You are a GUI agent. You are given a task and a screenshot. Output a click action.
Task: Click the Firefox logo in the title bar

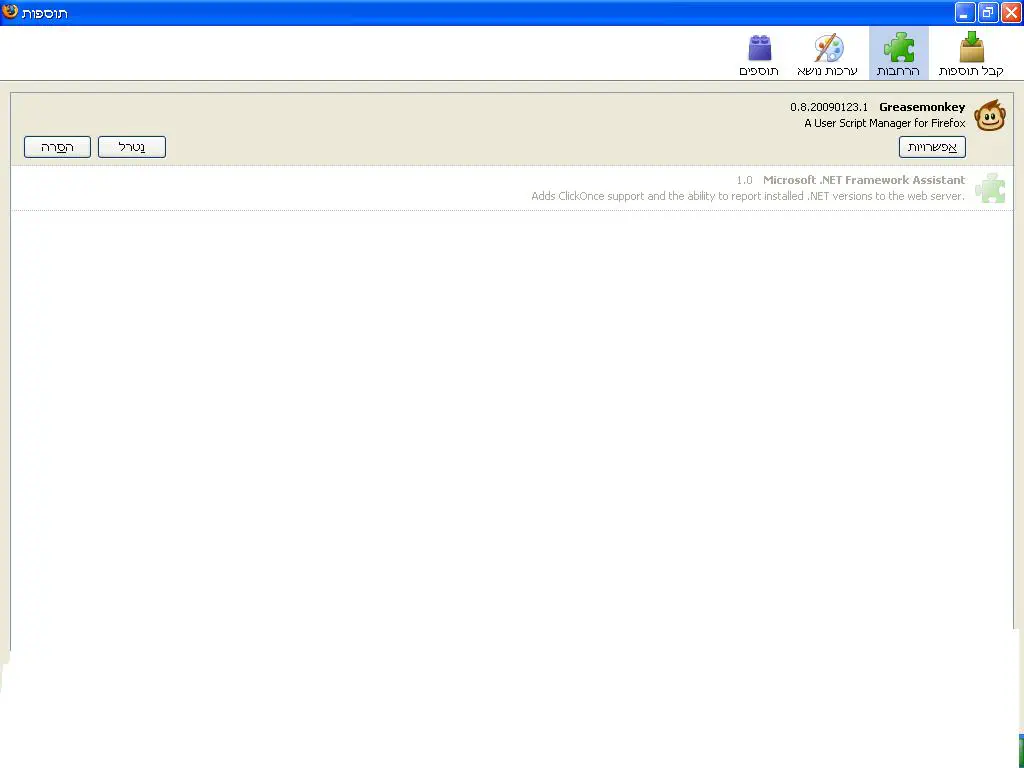pyautogui.click(x=10, y=12)
